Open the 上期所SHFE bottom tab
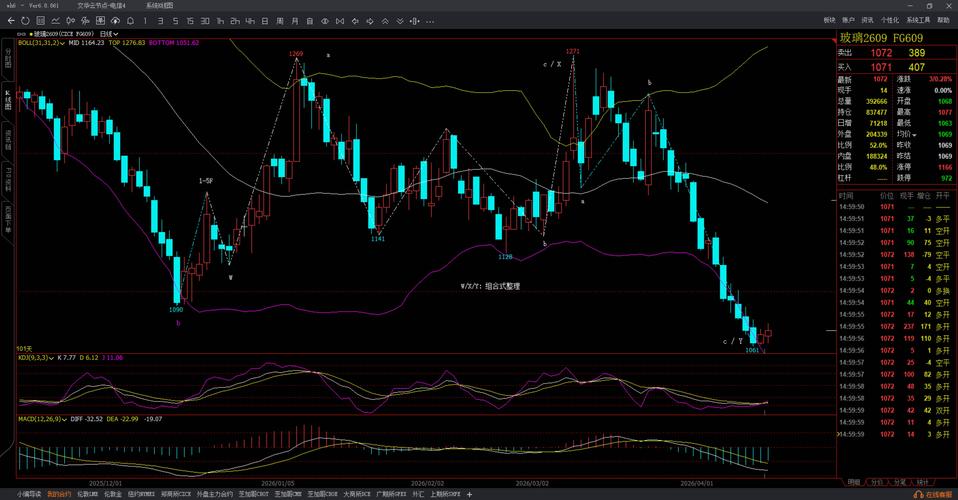 (x=445, y=494)
